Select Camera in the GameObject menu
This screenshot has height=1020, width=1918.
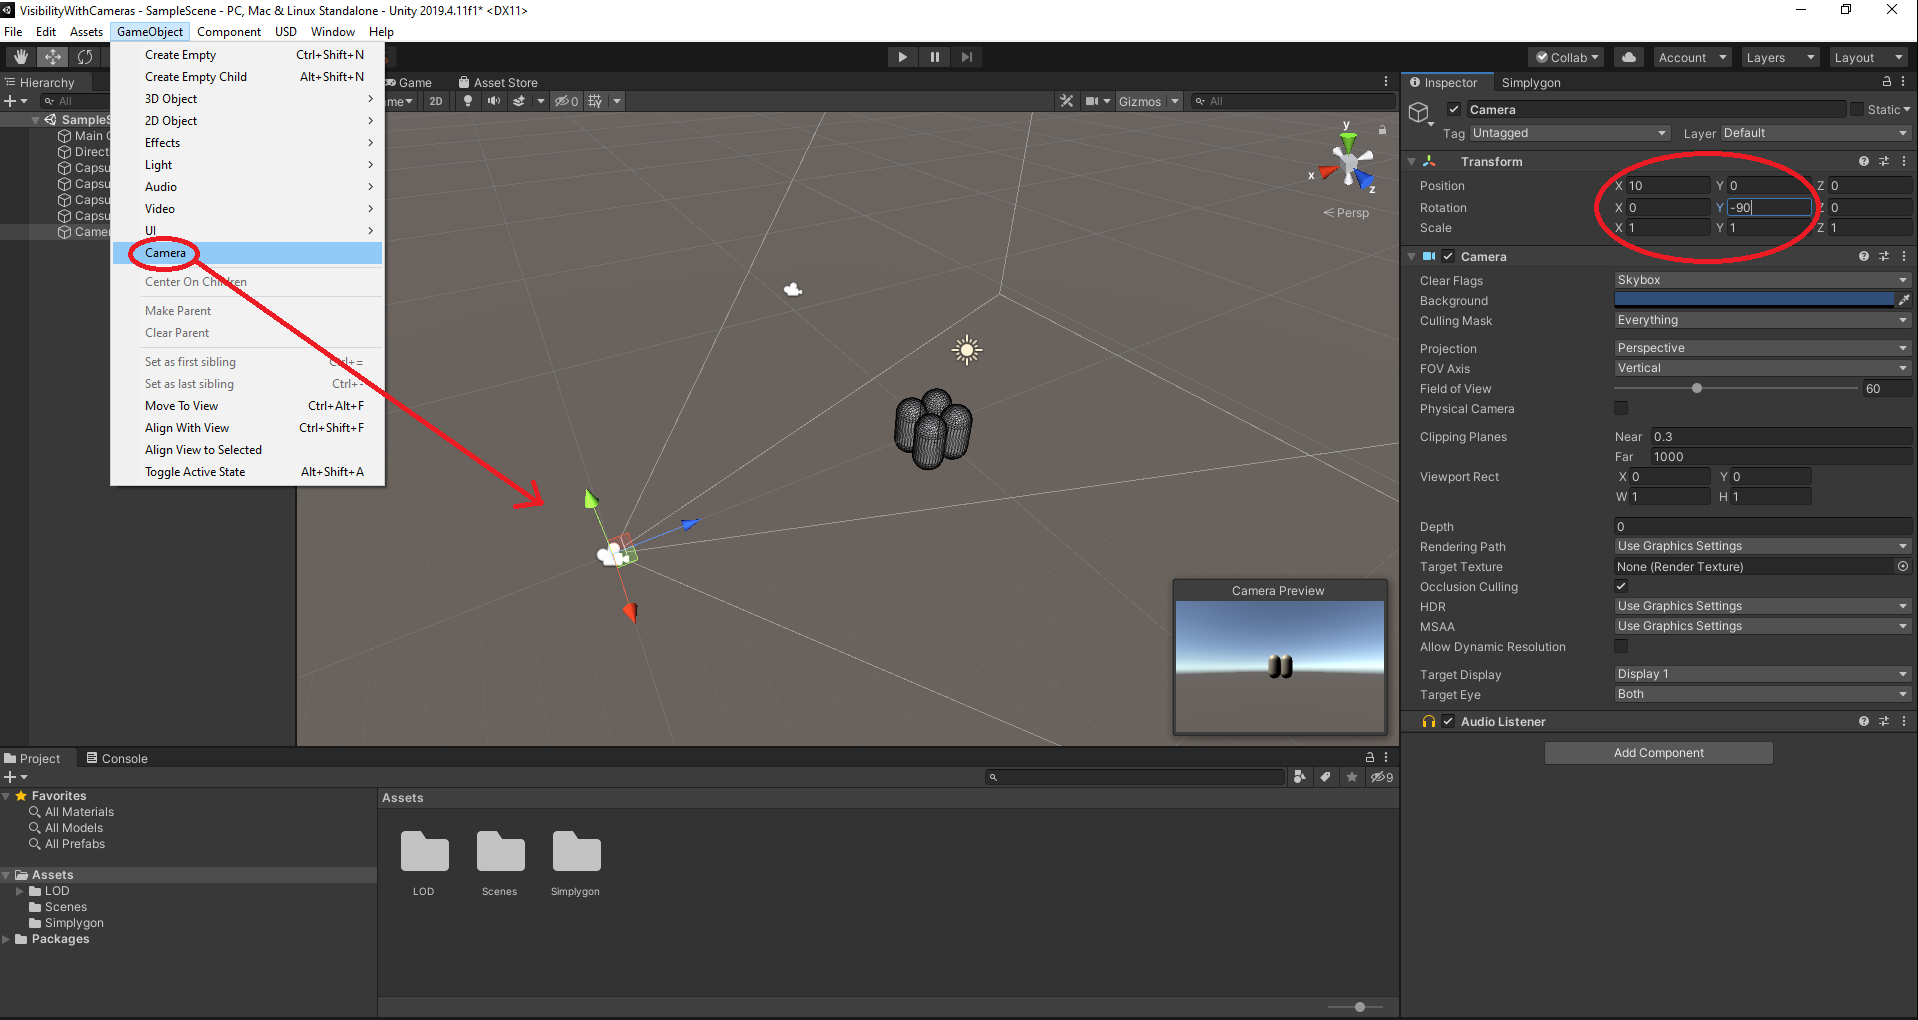pyautogui.click(x=165, y=253)
